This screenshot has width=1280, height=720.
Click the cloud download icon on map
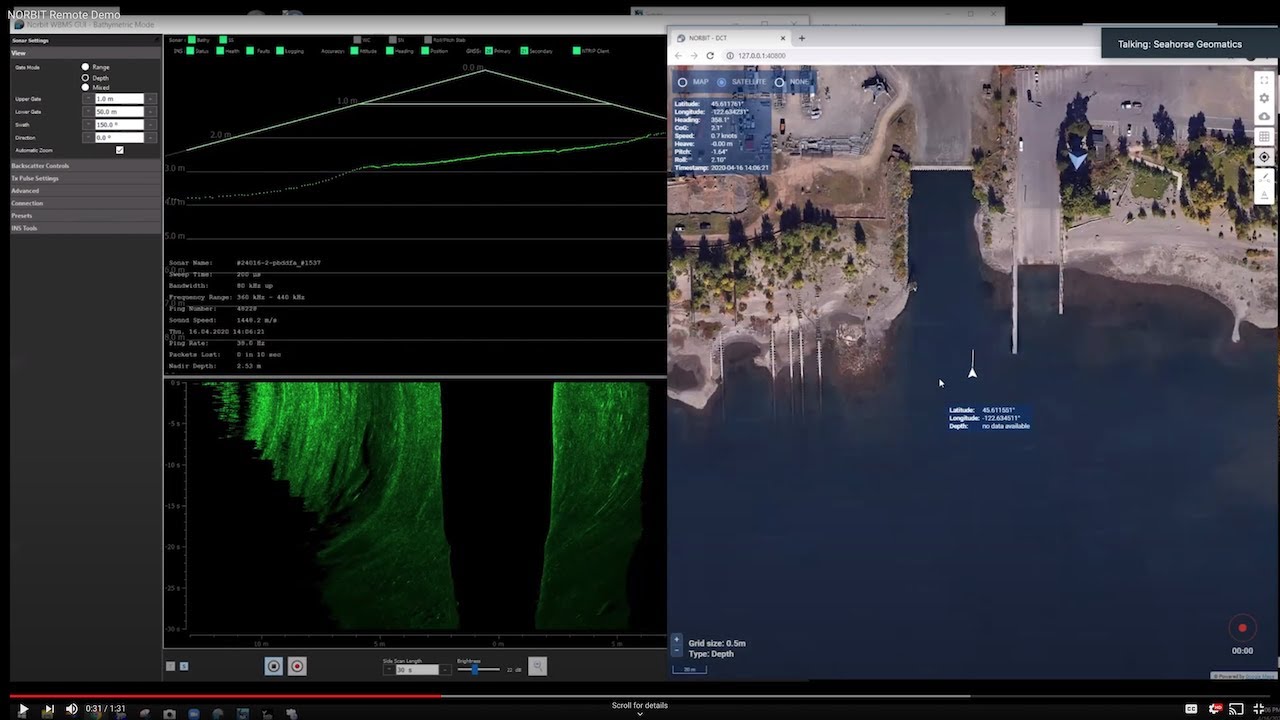(1264, 117)
